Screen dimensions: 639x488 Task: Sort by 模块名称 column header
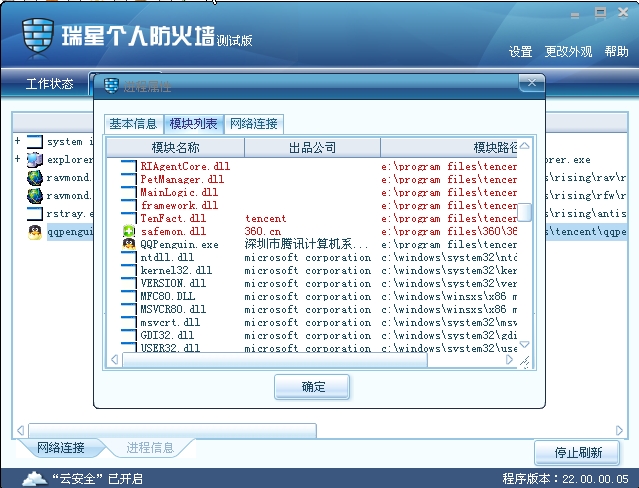click(x=175, y=148)
